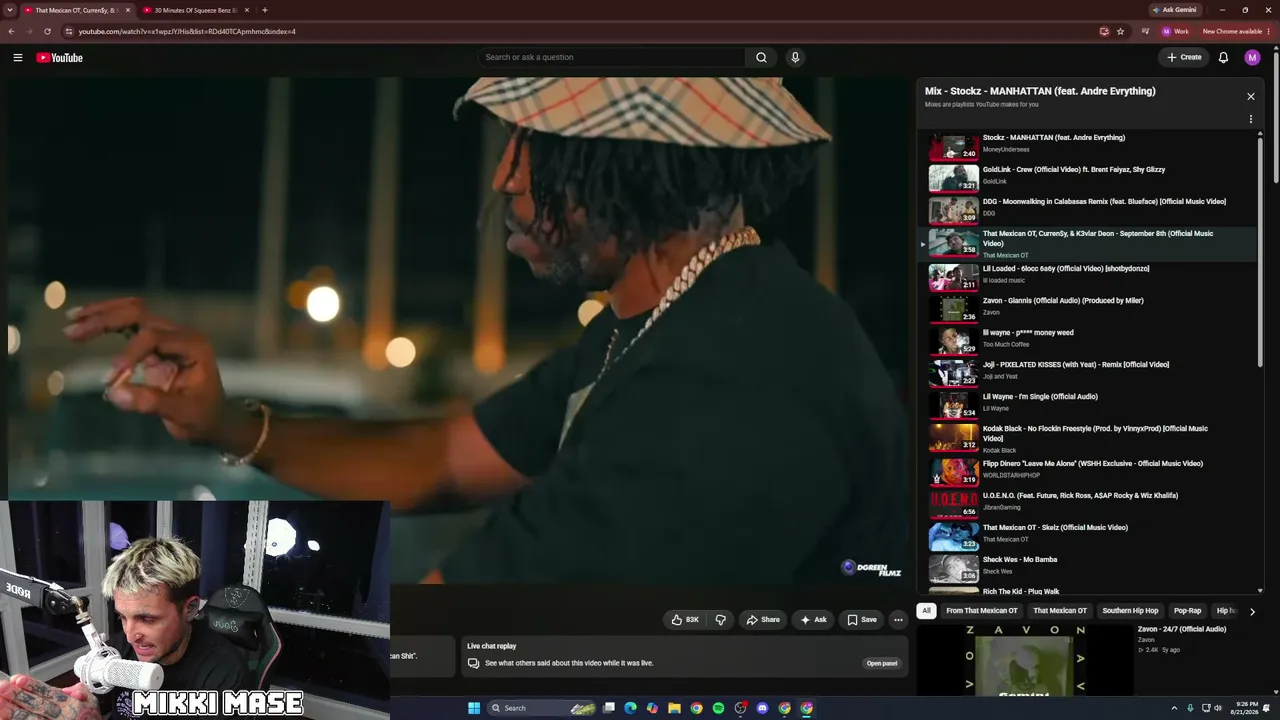Click the Chrome address bar URL
The image size is (1280, 720).
coord(187,31)
